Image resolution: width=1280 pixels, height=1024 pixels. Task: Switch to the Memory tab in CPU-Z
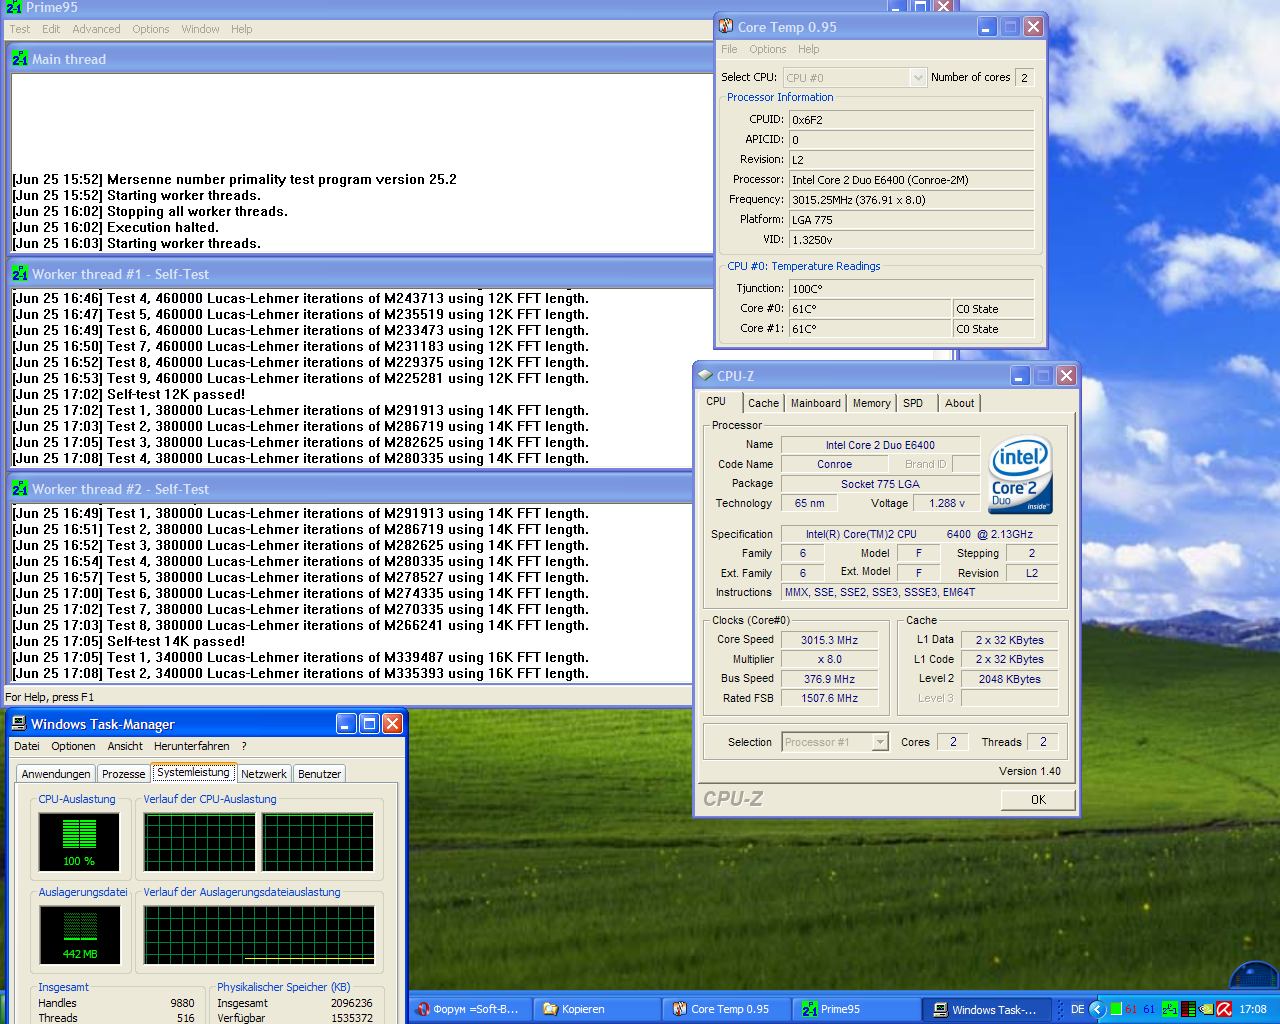coord(872,403)
